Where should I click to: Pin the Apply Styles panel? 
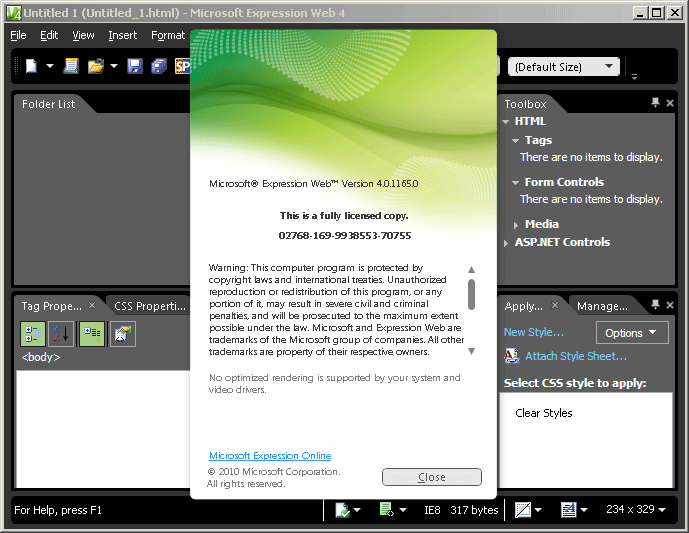pos(655,305)
